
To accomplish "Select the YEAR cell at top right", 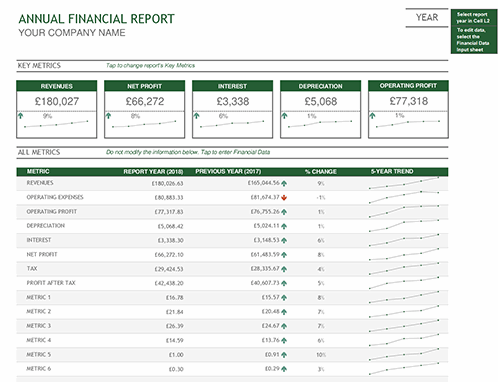I will (x=427, y=18).
